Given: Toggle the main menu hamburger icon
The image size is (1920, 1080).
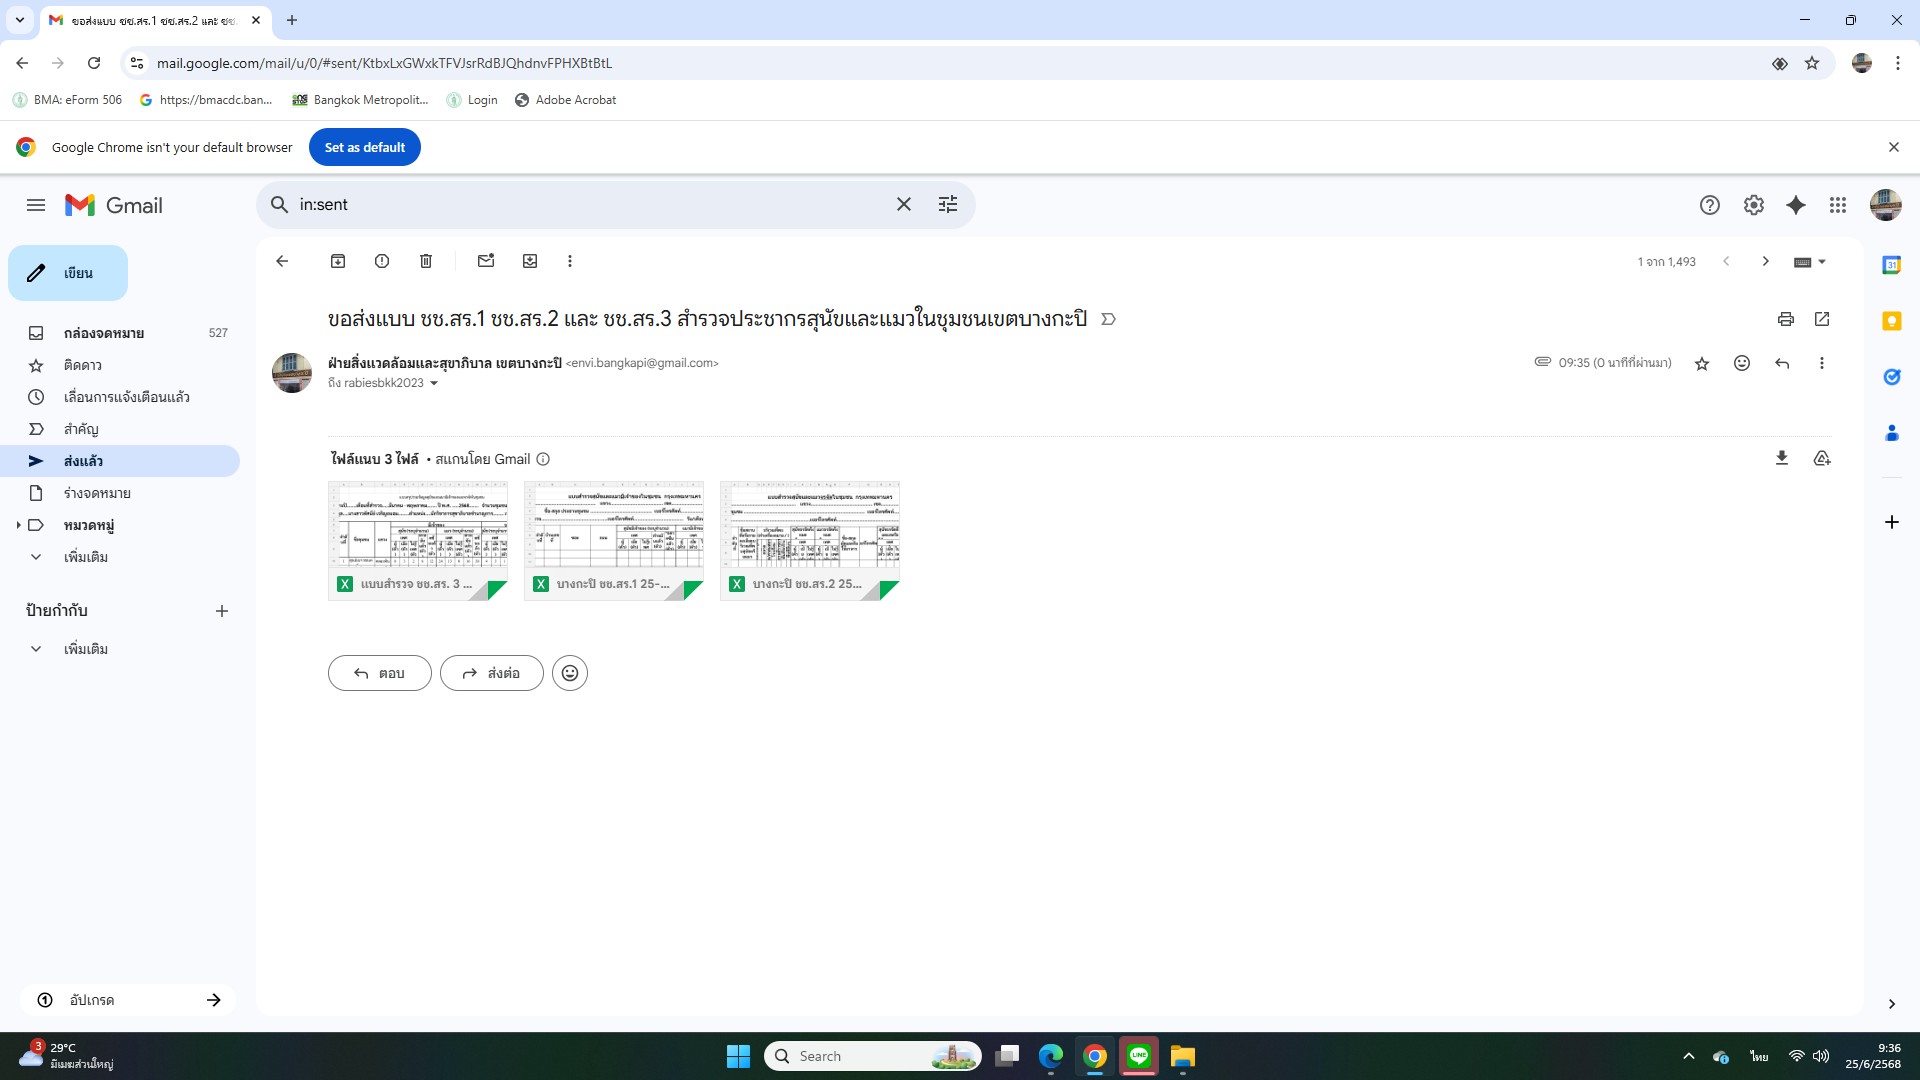Looking at the screenshot, I should [x=36, y=205].
